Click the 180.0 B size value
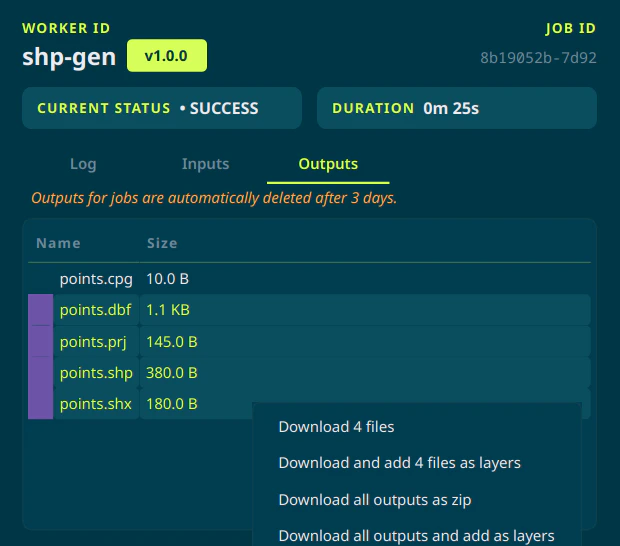Image resolution: width=620 pixels, height=546 pixels. tap(172, 404)
